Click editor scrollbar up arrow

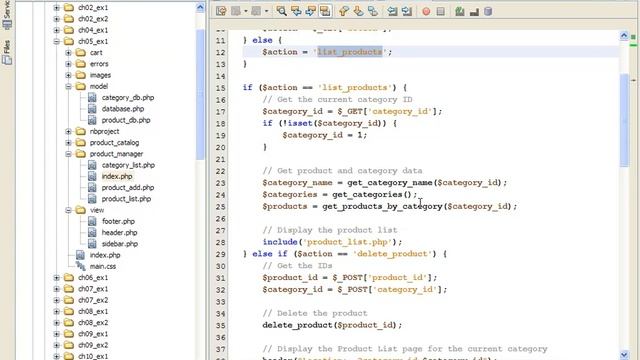tap(624, 36)
